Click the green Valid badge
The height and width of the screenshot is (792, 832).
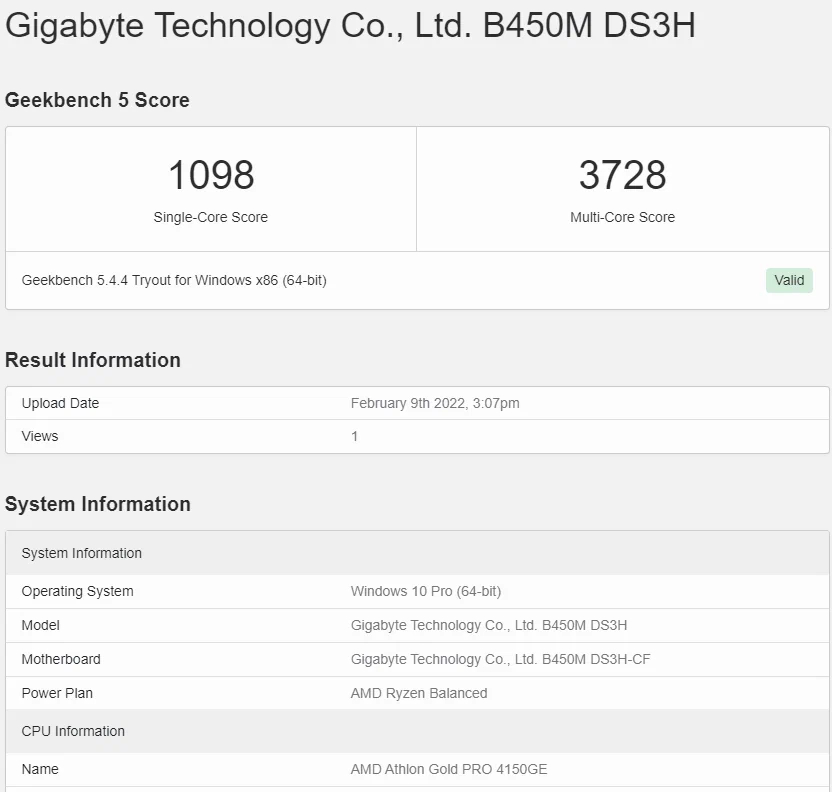point(788,280)
